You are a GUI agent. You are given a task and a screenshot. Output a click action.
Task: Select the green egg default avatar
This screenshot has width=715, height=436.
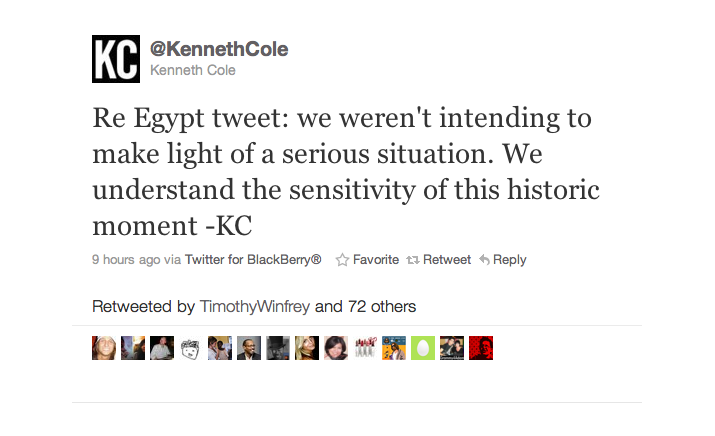(x=423, y=348)
